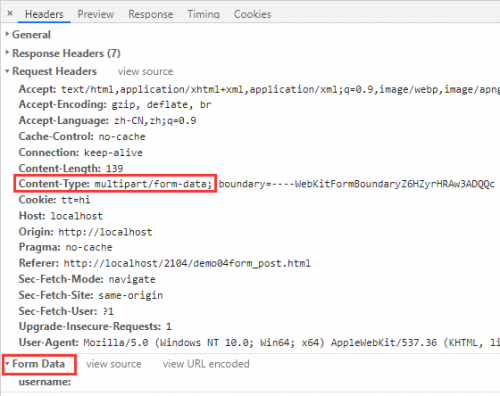This screenshot has height=396, width=500.
Task: Click view source next to Form Data
Action: coord(114,364)
